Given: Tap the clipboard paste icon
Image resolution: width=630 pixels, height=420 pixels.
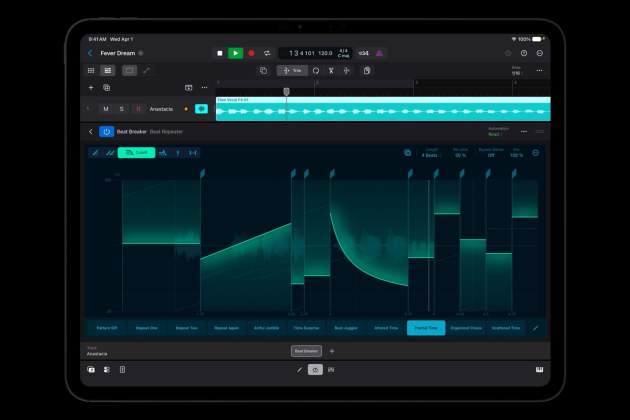Looking at the screenshot, I should pyautogui.click(x=367, y=71).
